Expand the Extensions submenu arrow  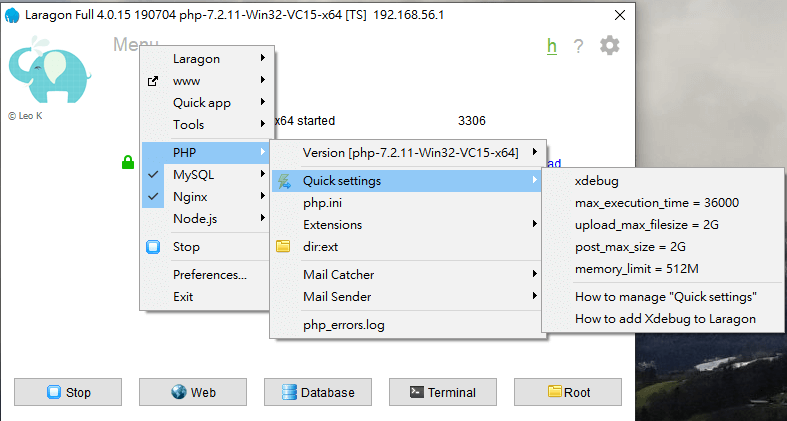[x=535, y=224]
